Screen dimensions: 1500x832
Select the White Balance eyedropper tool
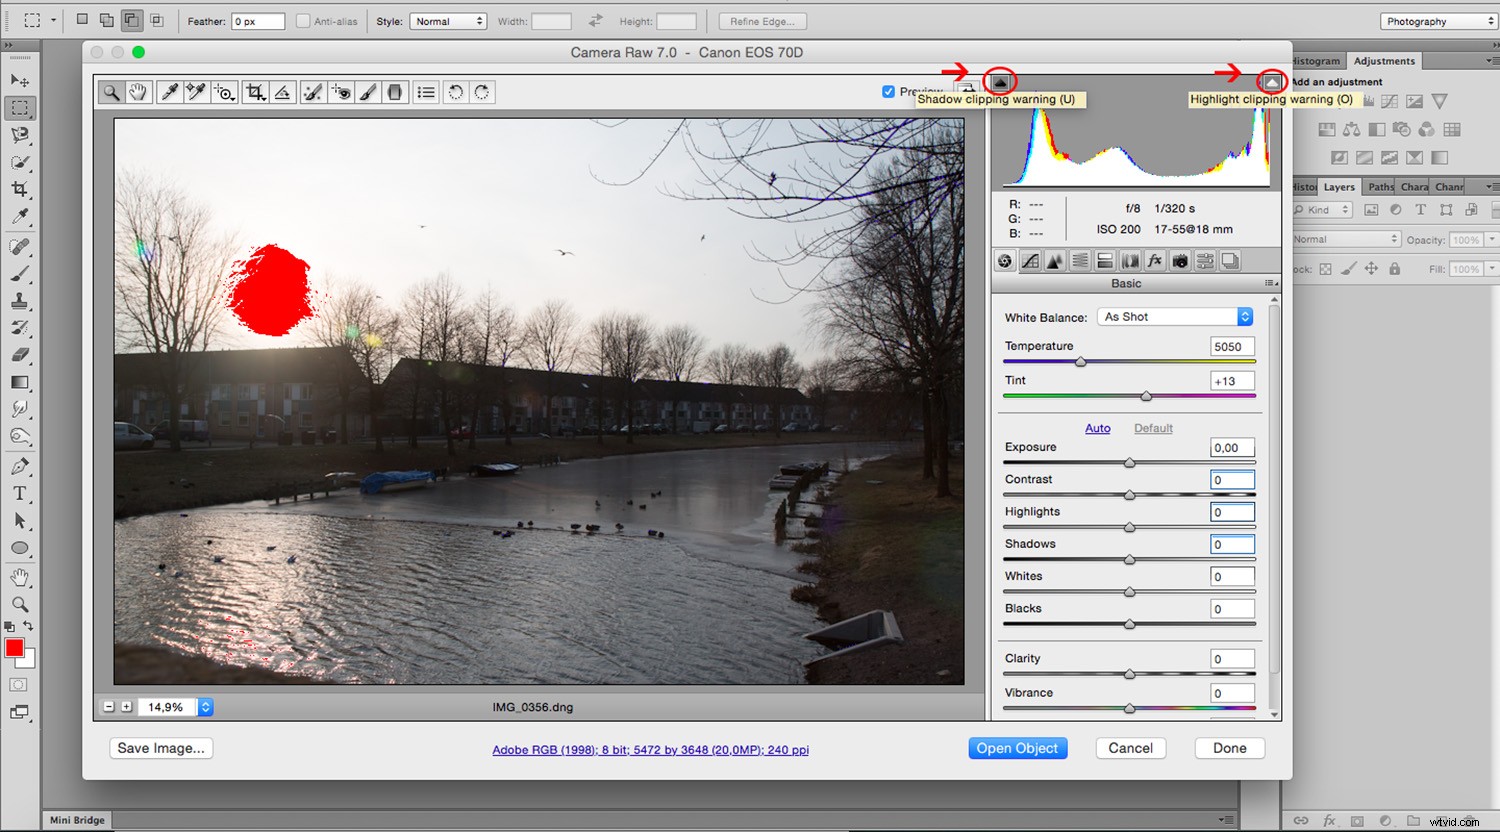point(170,92)
